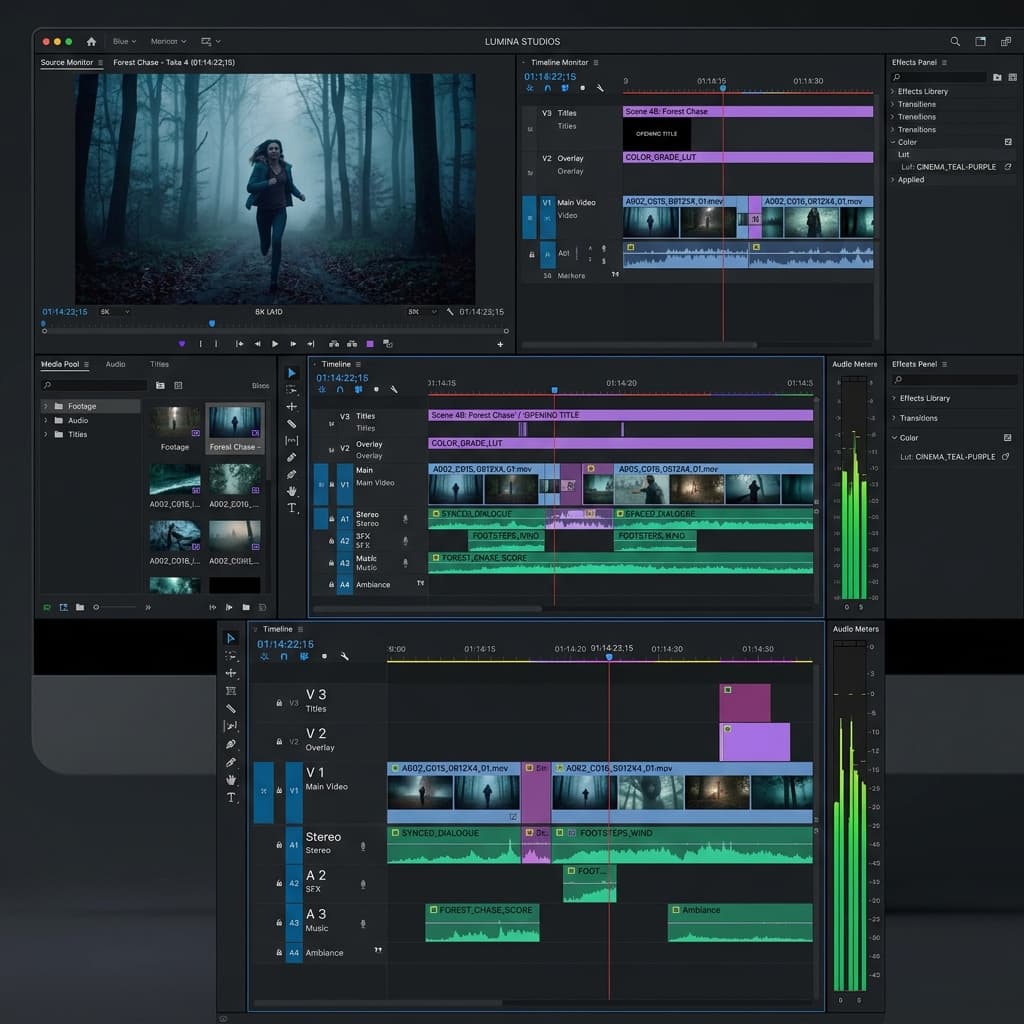Step back one frame in Source Monitor
The image size is (1024, 1024).
pyautogui.click(x=257, y=344)
